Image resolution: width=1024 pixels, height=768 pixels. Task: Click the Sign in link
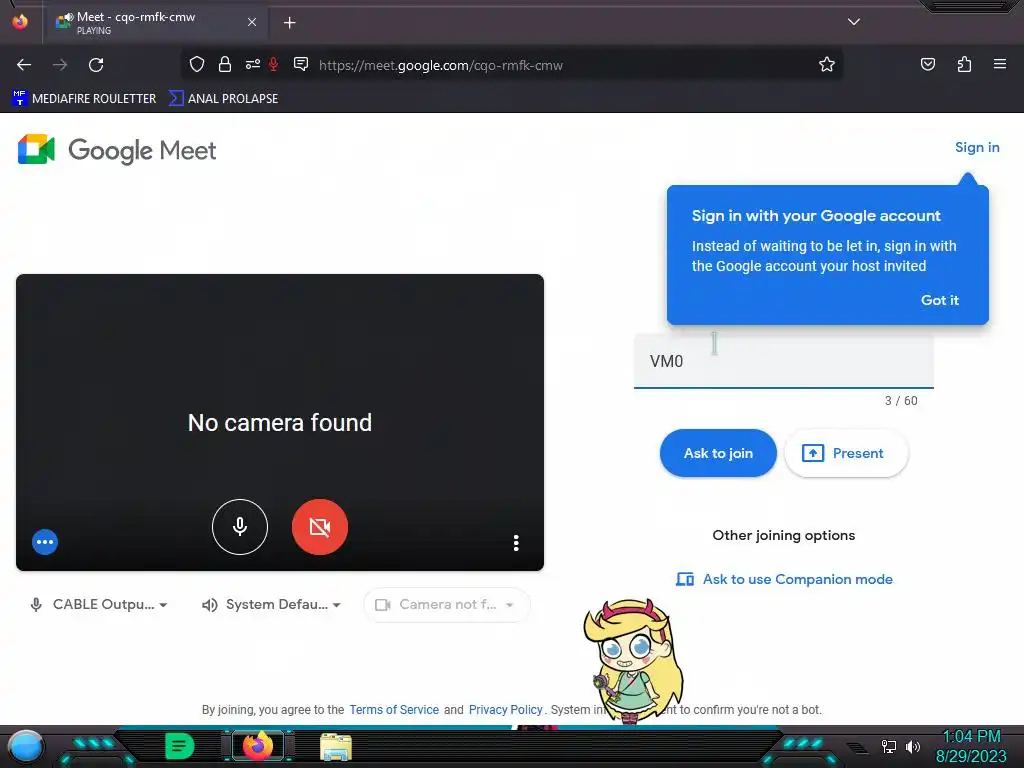[x=977, y=147]
